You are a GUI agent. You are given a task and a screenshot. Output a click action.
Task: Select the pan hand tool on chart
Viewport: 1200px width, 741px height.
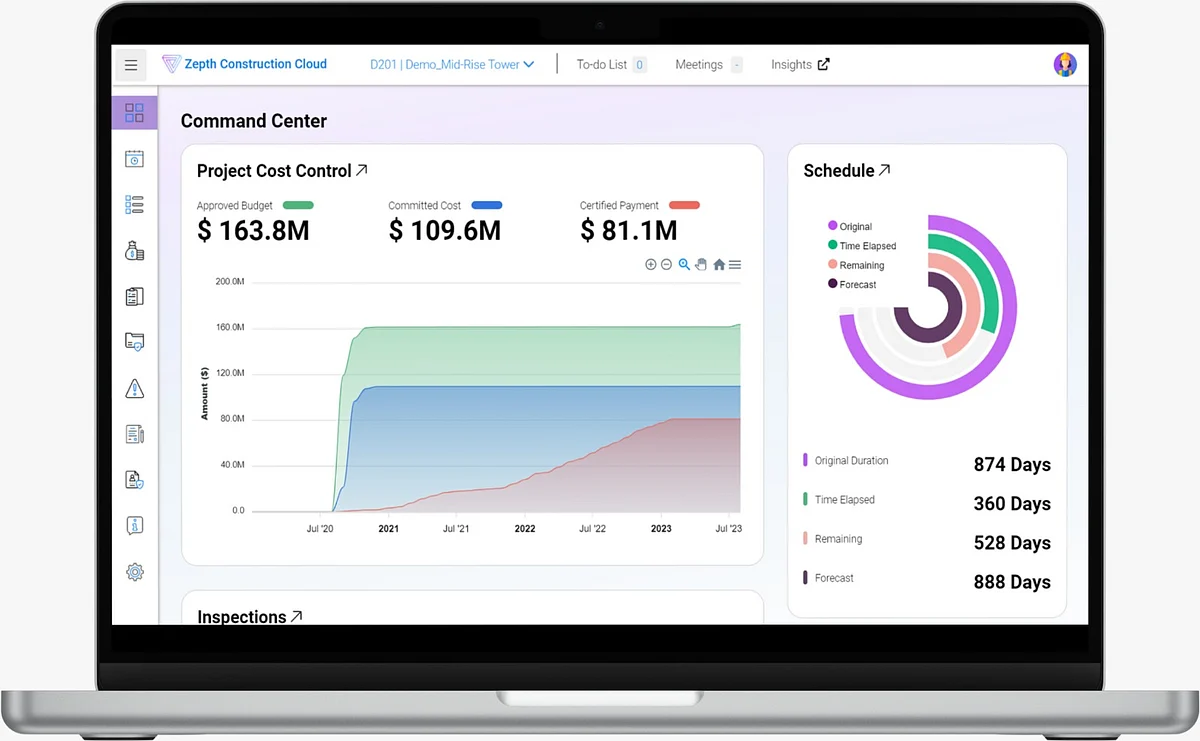point(701,265)
